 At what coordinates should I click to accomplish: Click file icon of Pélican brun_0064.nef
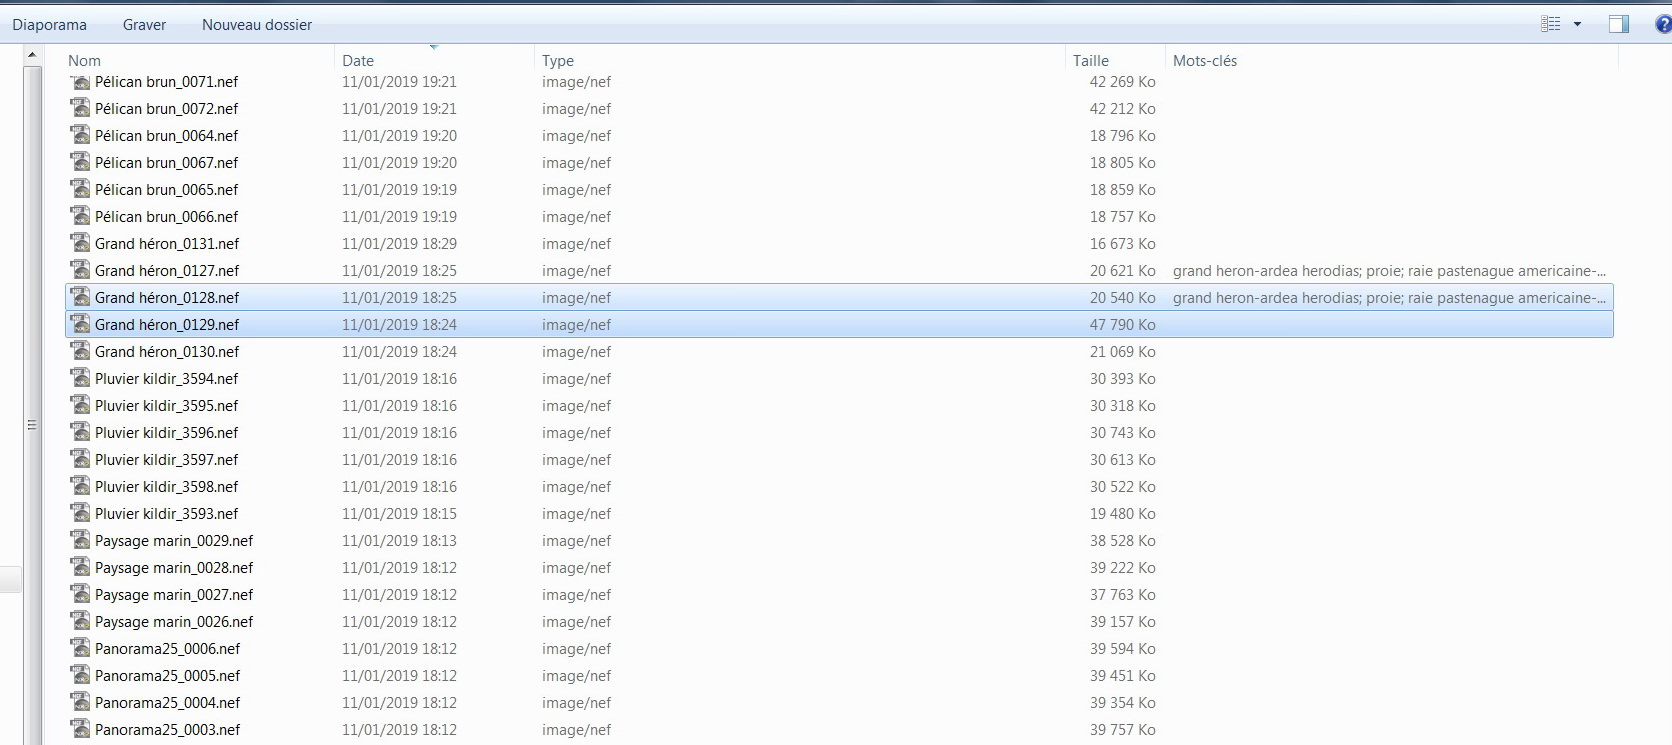tap(80, 135)
